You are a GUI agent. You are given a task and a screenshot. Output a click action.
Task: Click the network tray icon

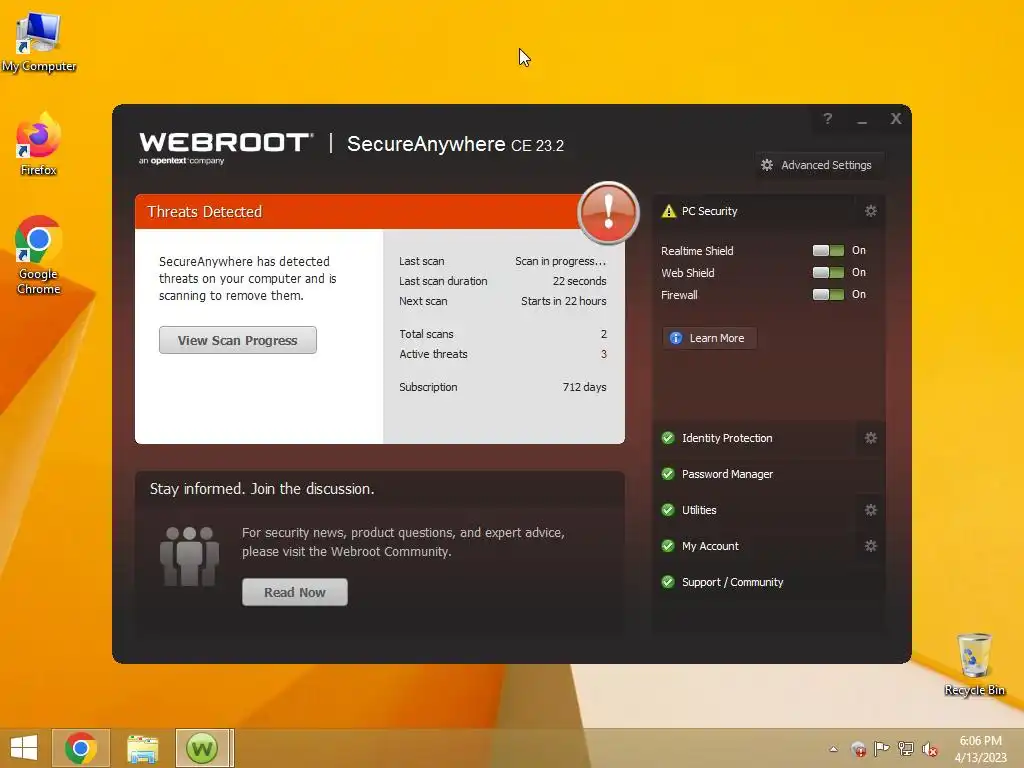tap(906, 749)
